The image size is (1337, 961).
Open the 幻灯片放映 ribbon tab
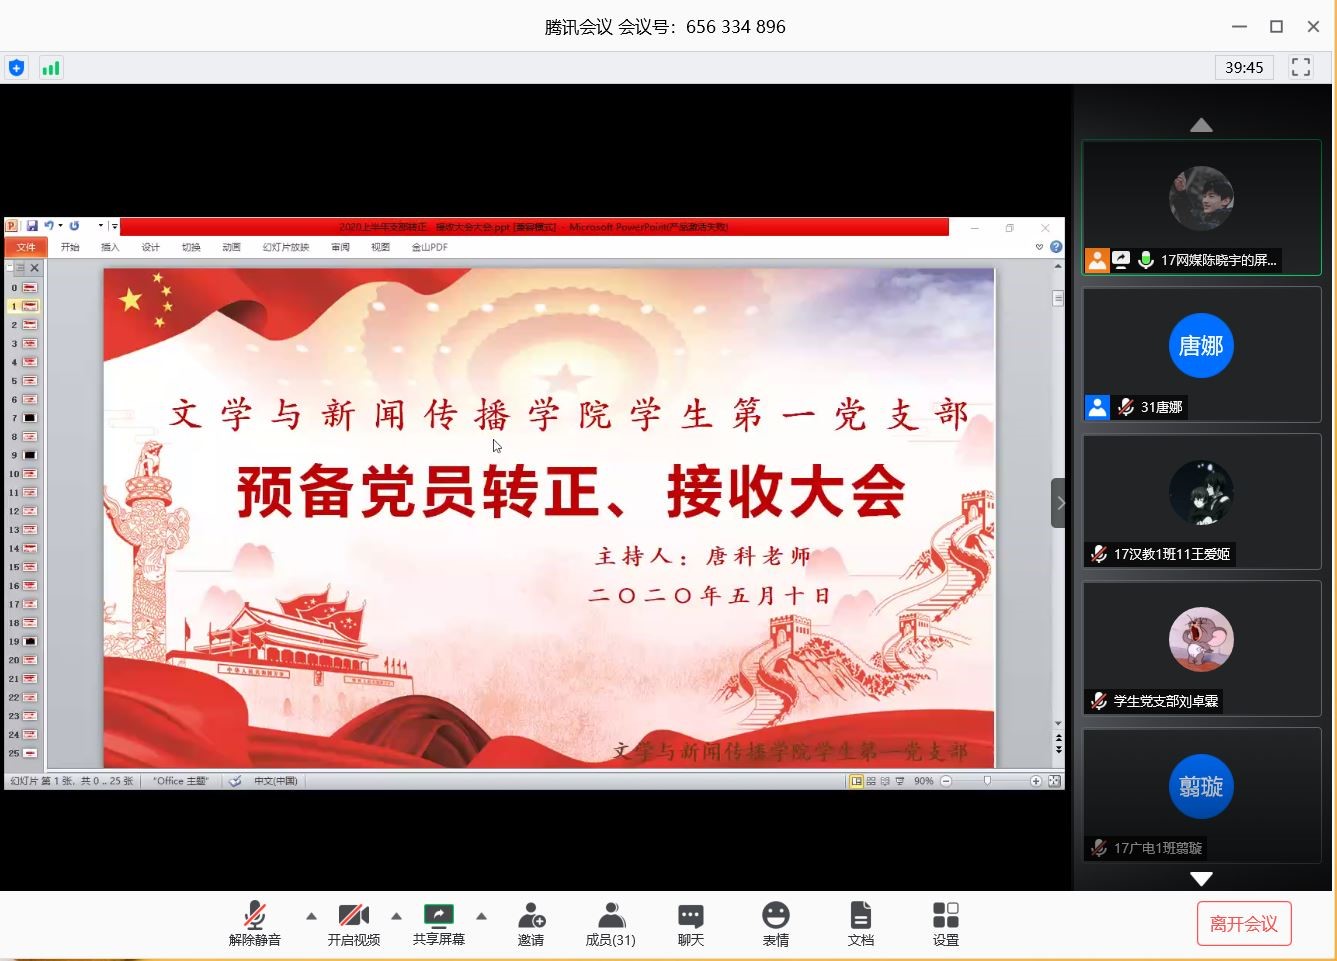(287, 247)
